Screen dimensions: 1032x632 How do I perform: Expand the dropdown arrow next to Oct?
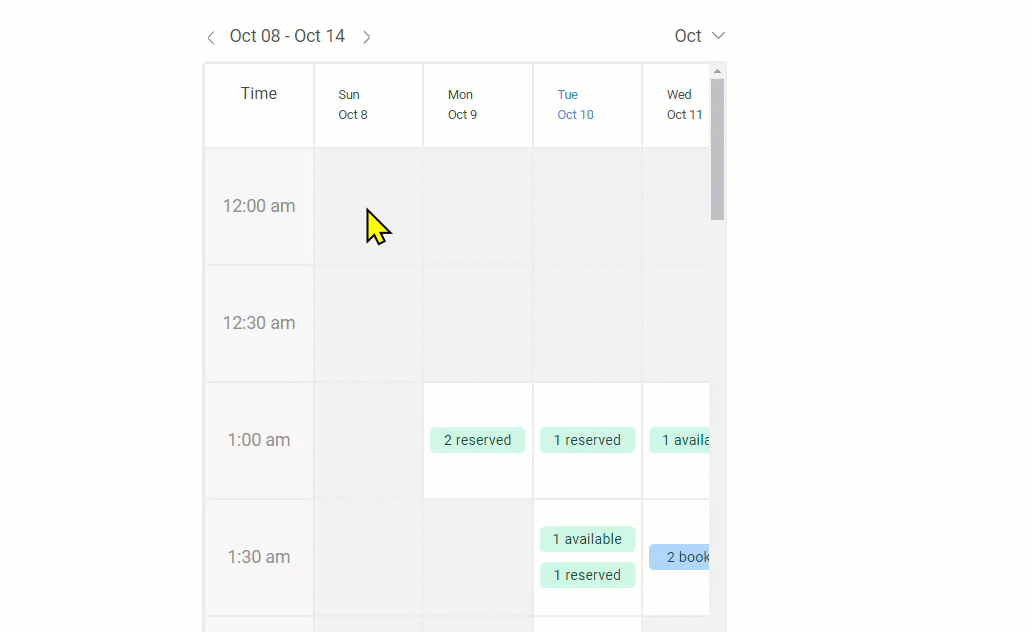pos(717,36)
